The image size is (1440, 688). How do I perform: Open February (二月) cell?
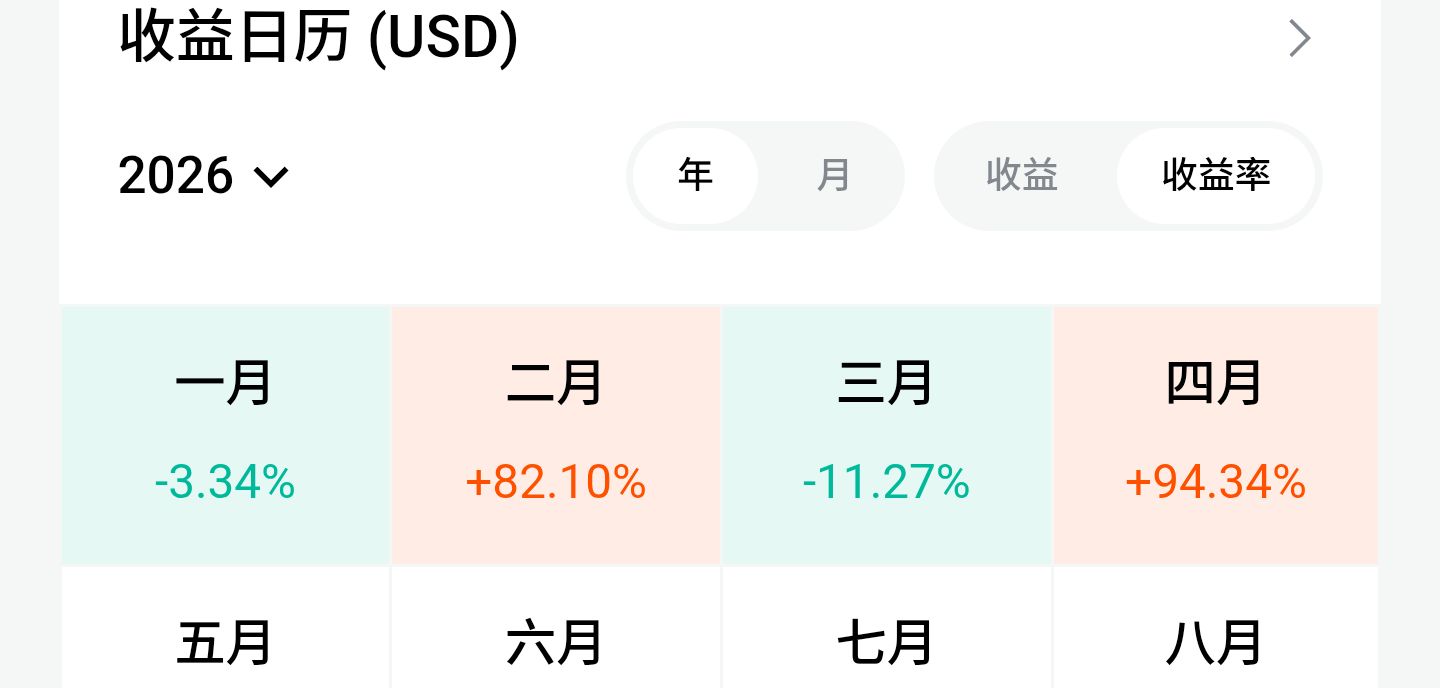point(555,384)
